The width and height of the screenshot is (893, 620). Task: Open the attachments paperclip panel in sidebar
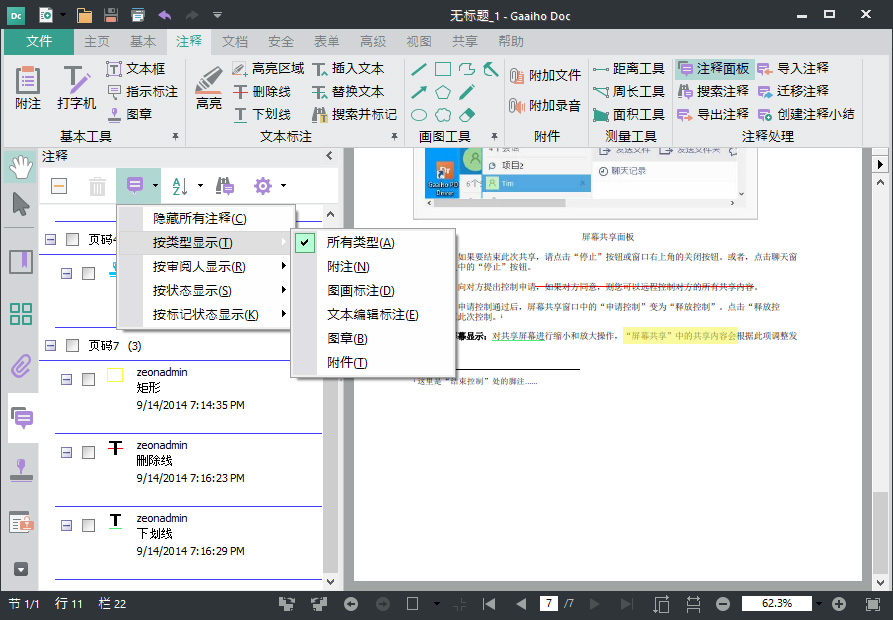tap(21, 365)
